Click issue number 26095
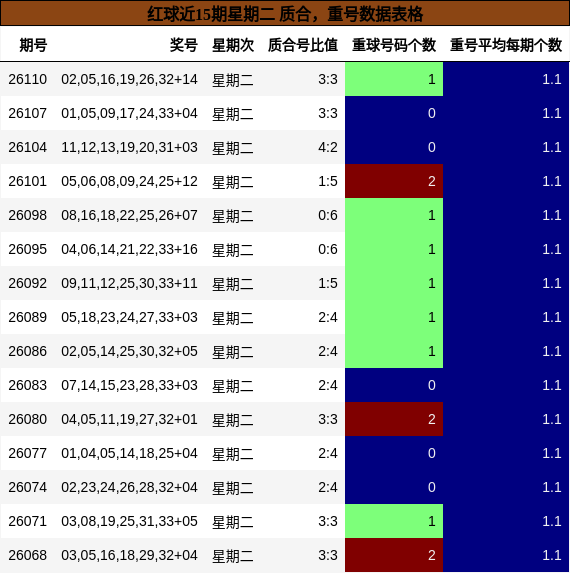The width and height of the screenshot is (570, 573). (x=28, y=249)
